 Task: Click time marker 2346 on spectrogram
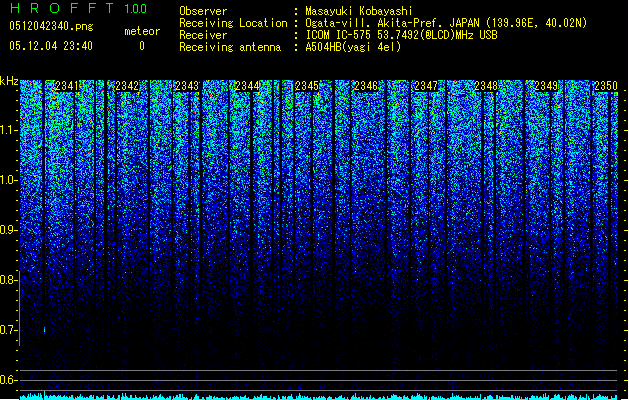point(366,86)
